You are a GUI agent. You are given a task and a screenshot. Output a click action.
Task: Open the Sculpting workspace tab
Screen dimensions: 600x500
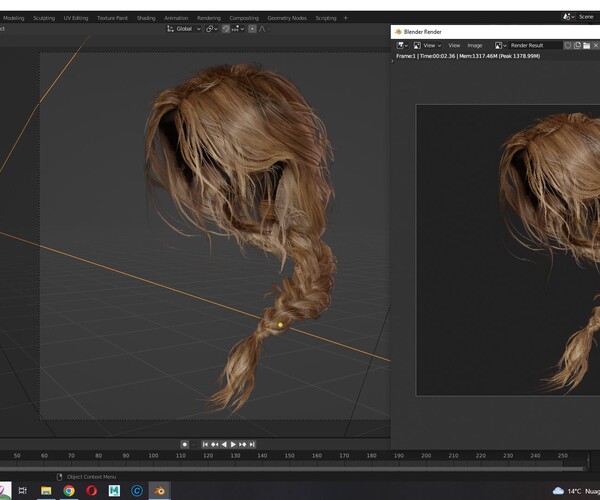coord(44,18)
